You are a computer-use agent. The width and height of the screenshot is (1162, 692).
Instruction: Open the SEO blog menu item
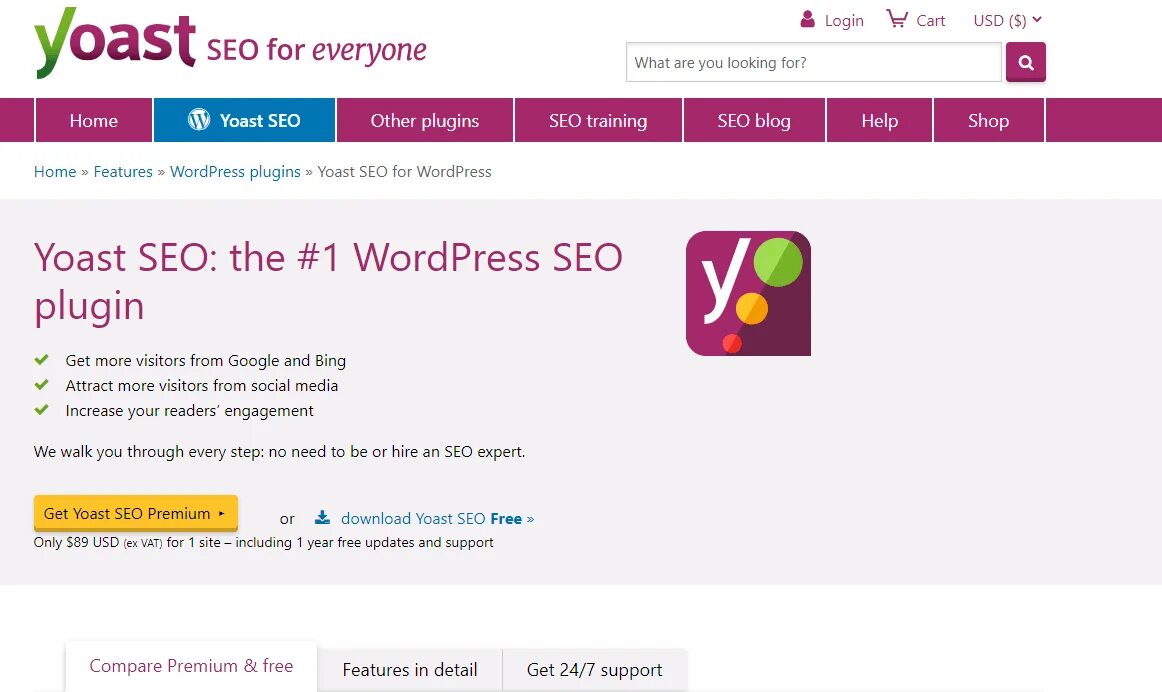point(754,120)
